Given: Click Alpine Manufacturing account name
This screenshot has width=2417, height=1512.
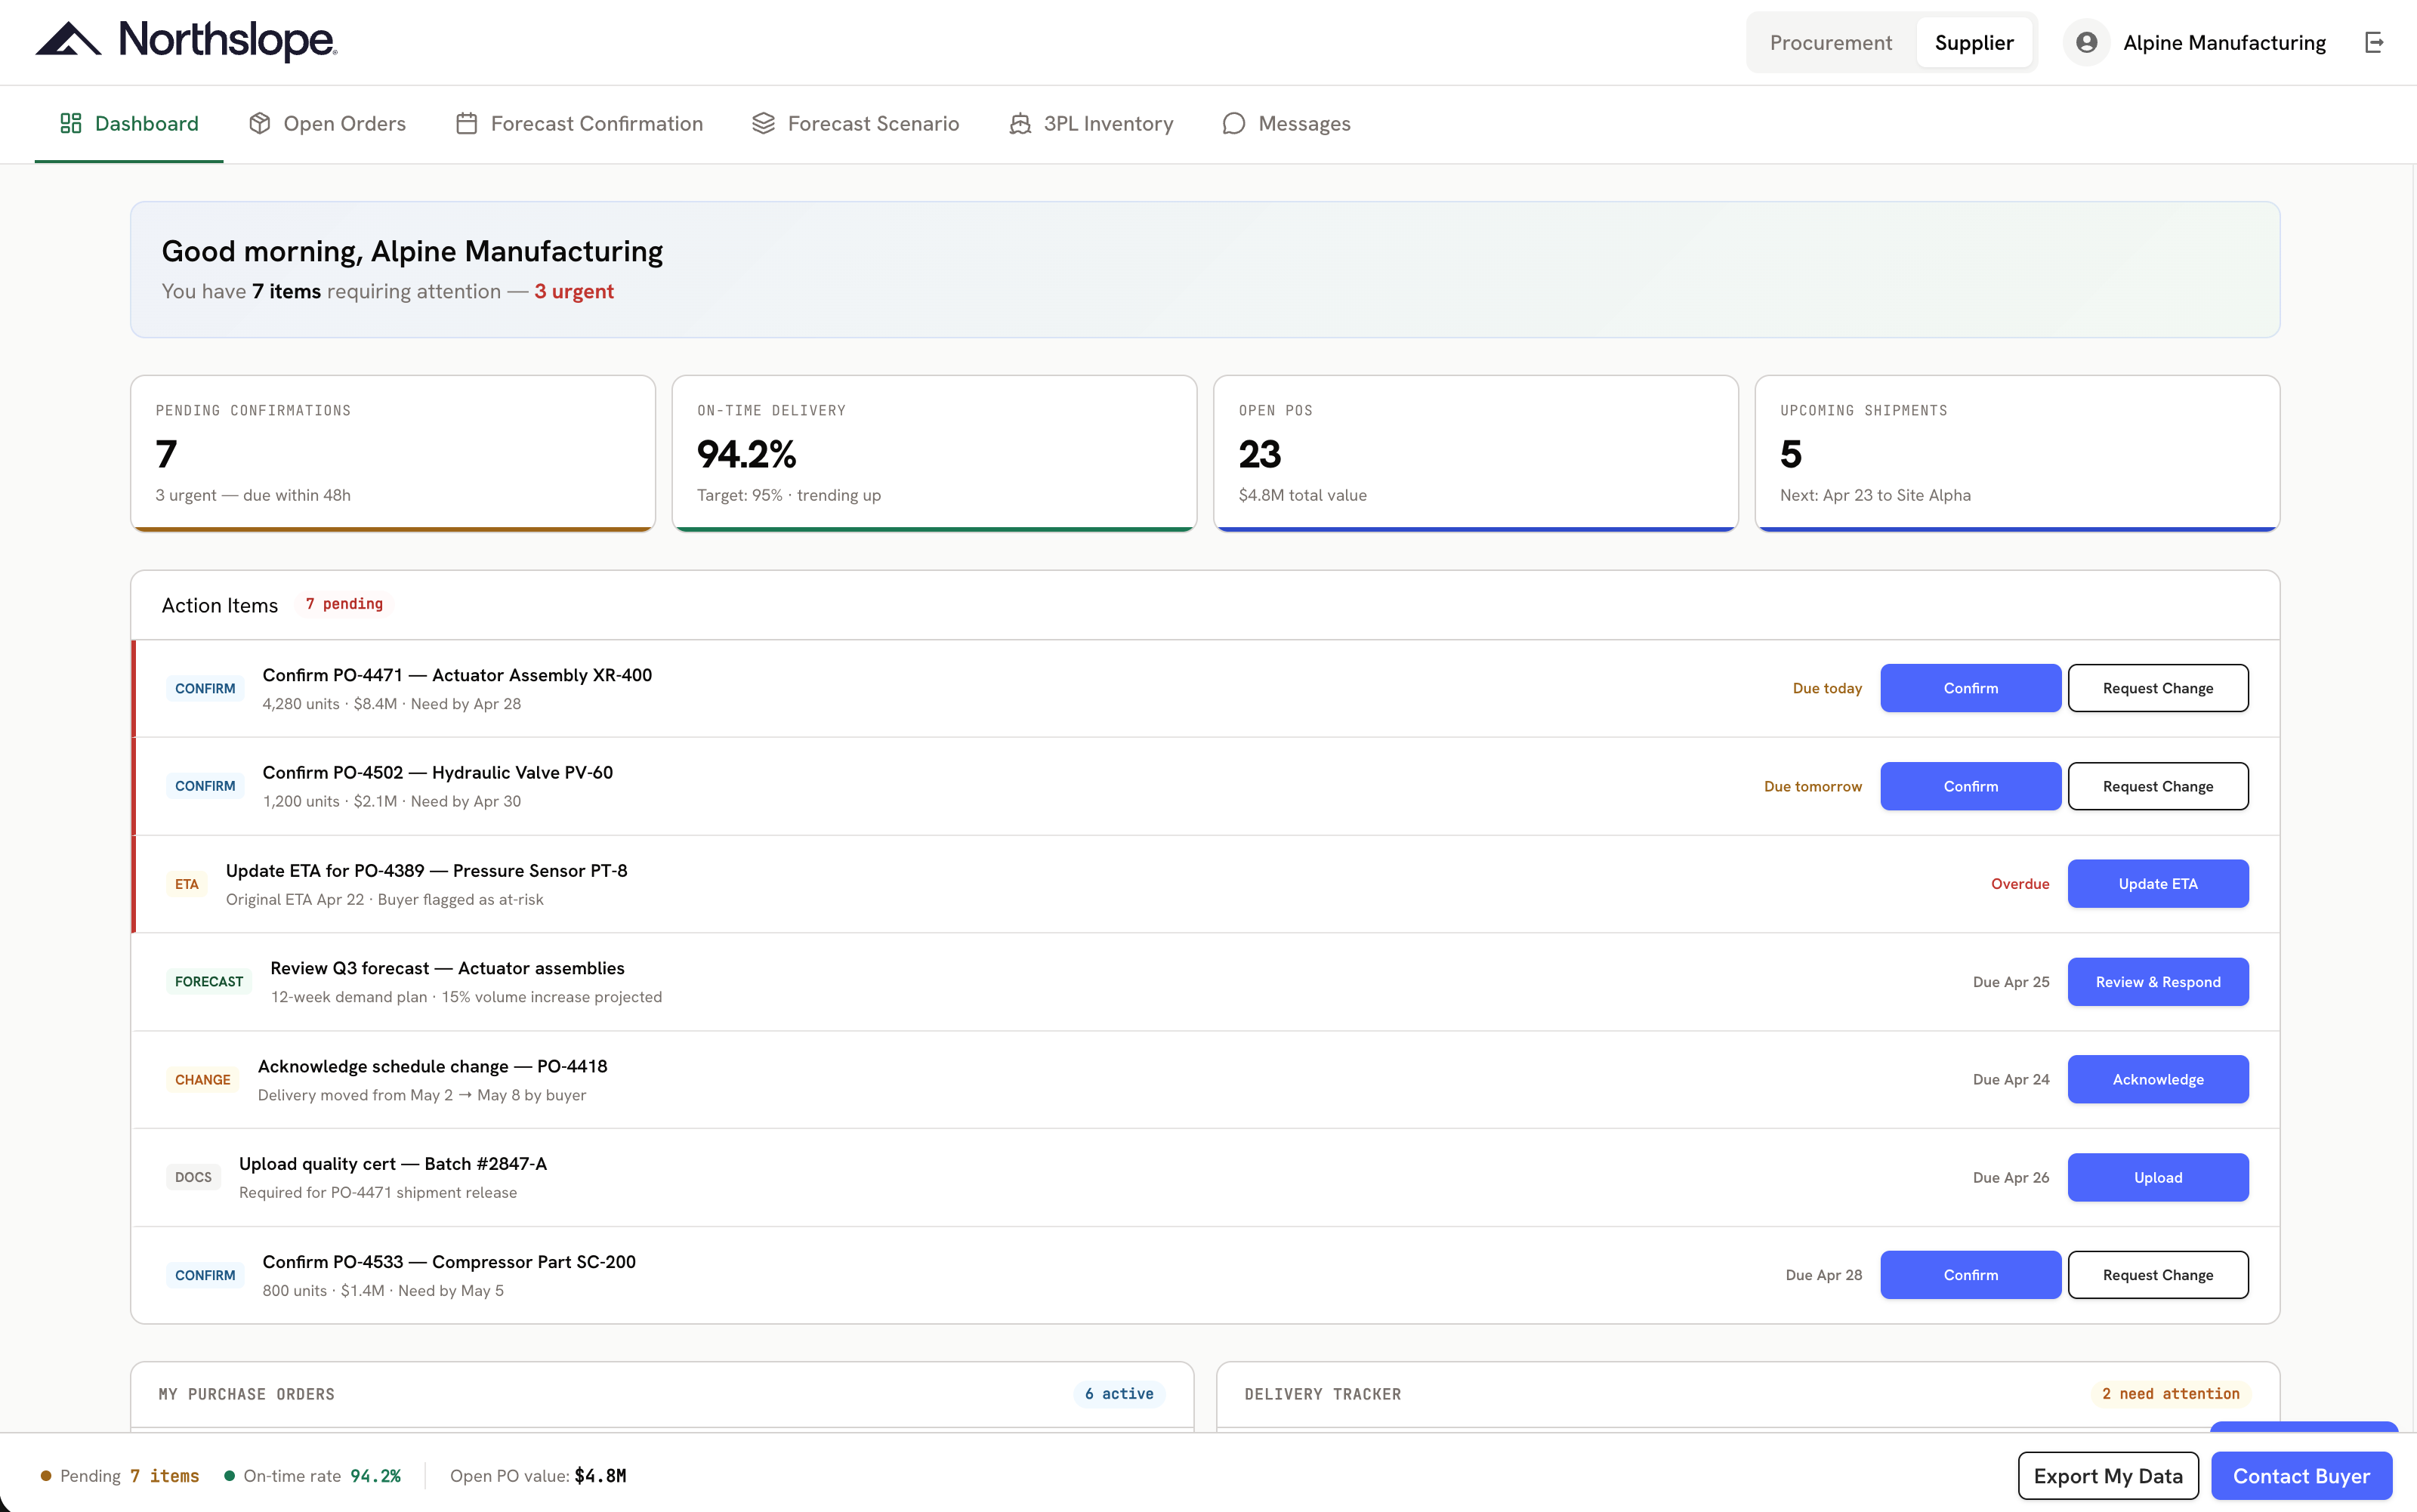Looking at the screenshot, I should 2224,42.
